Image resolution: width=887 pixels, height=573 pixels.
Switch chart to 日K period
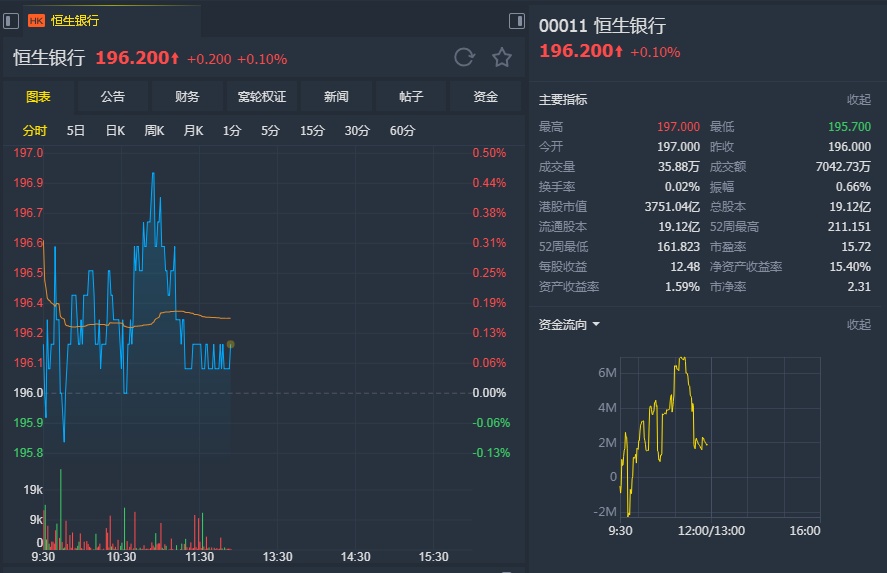pyautogui.click(x=115, y=130)
